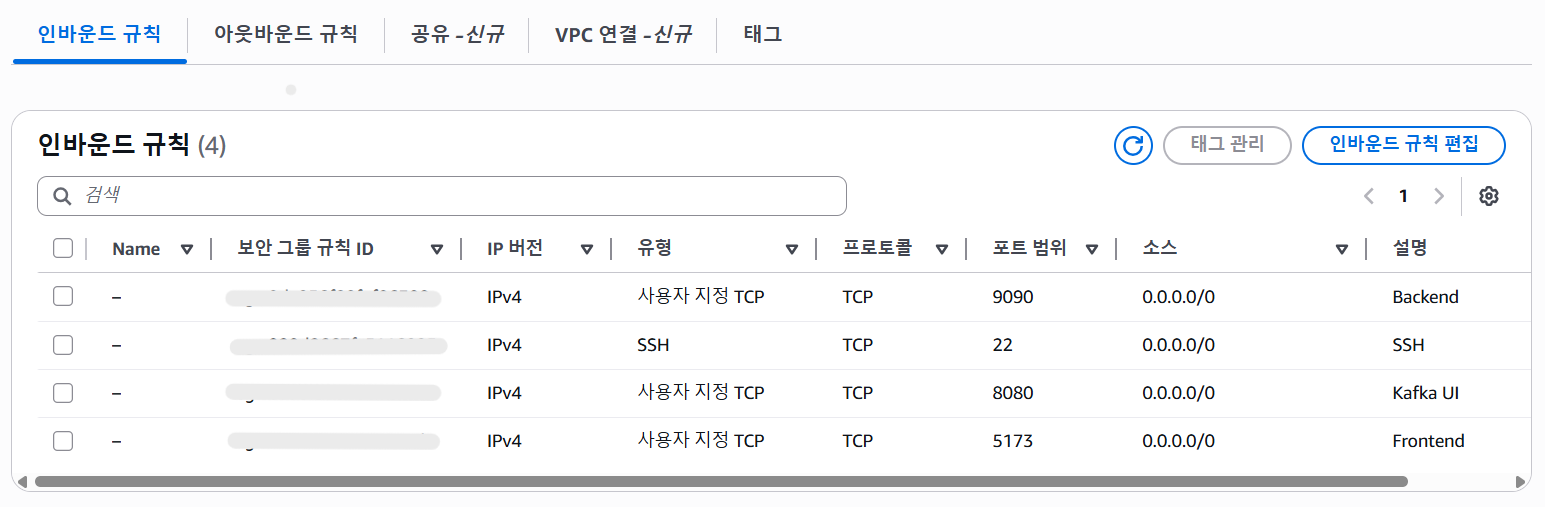Refresh the inbound rules list
This screenshot has height=507, width=1545.
pyautogui.click(x=1133, y=145)
